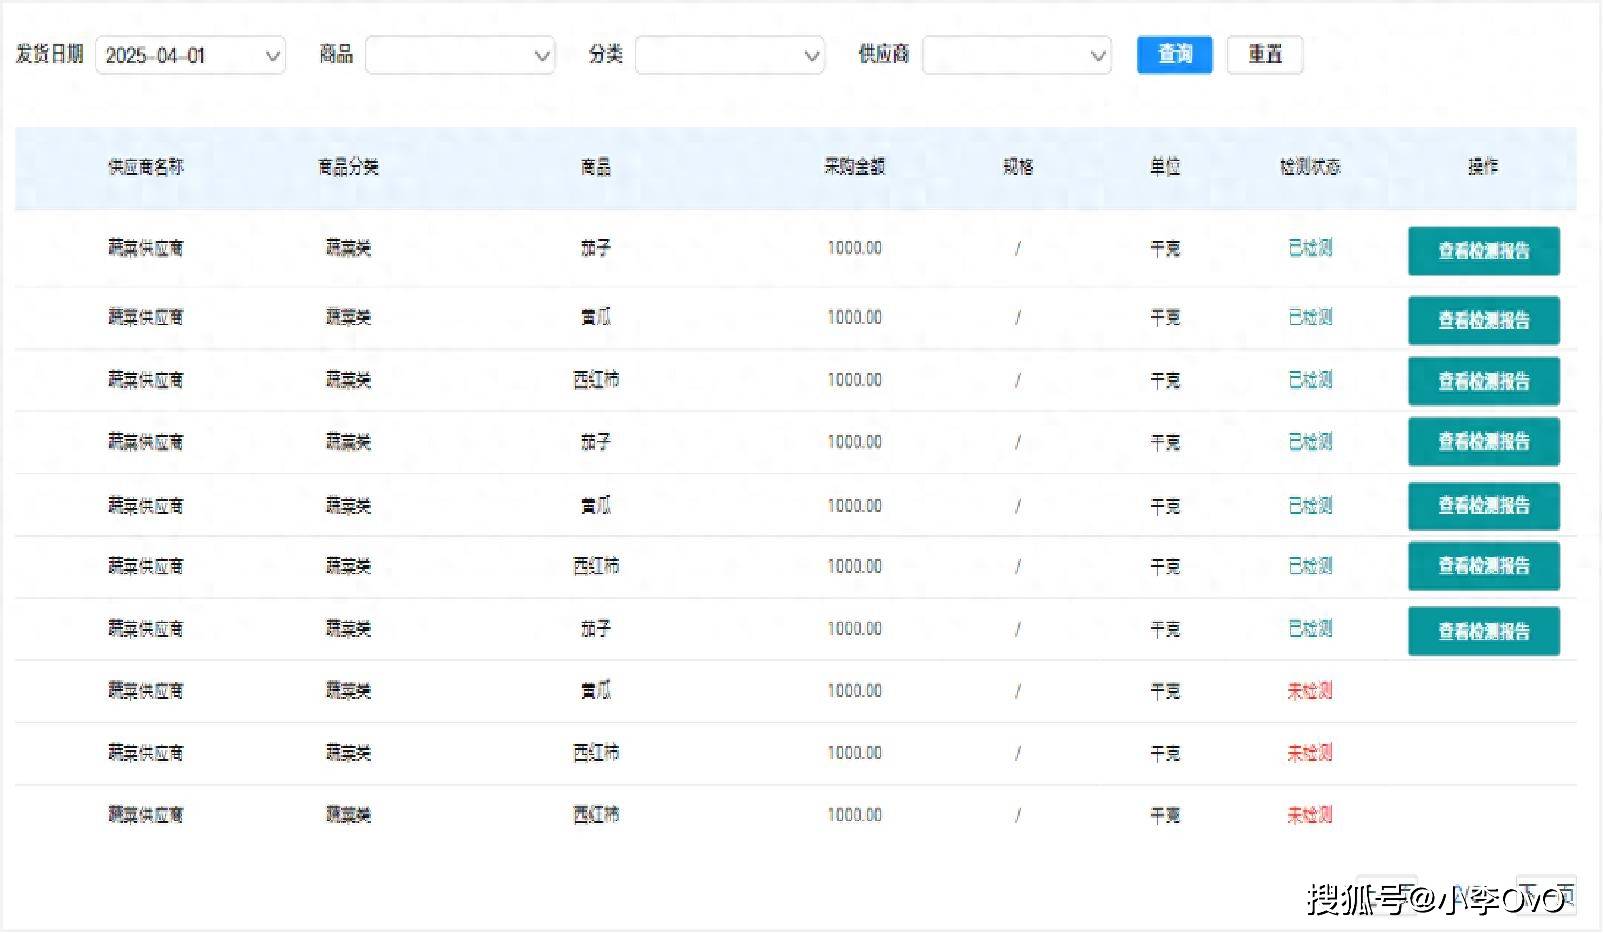
Task: Select 查看检测报告 in the fifth row
Action: 1483,506
